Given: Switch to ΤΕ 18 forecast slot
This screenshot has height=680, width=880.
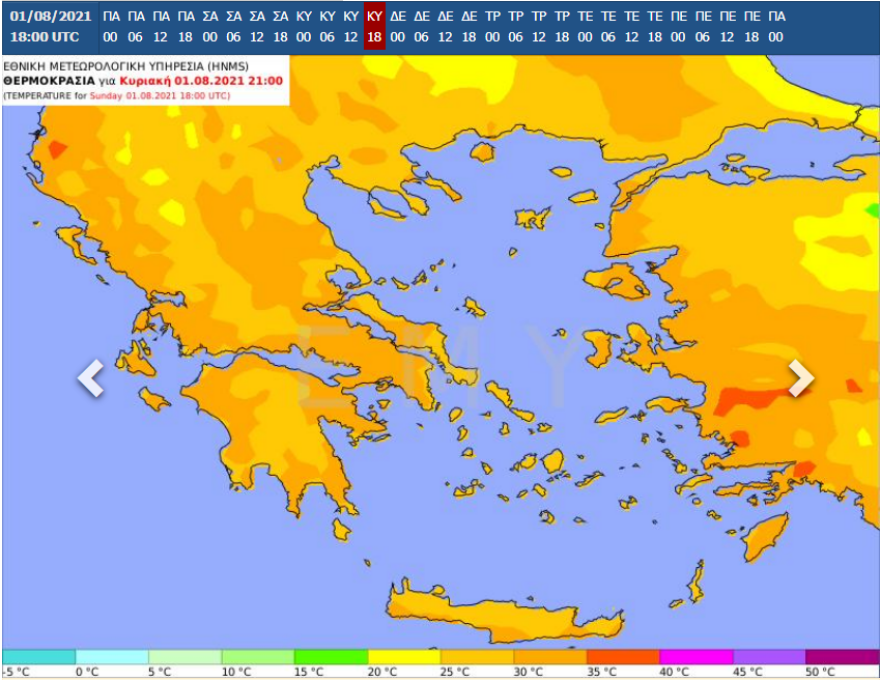Looking at the screenshot, I should (654, 27).
